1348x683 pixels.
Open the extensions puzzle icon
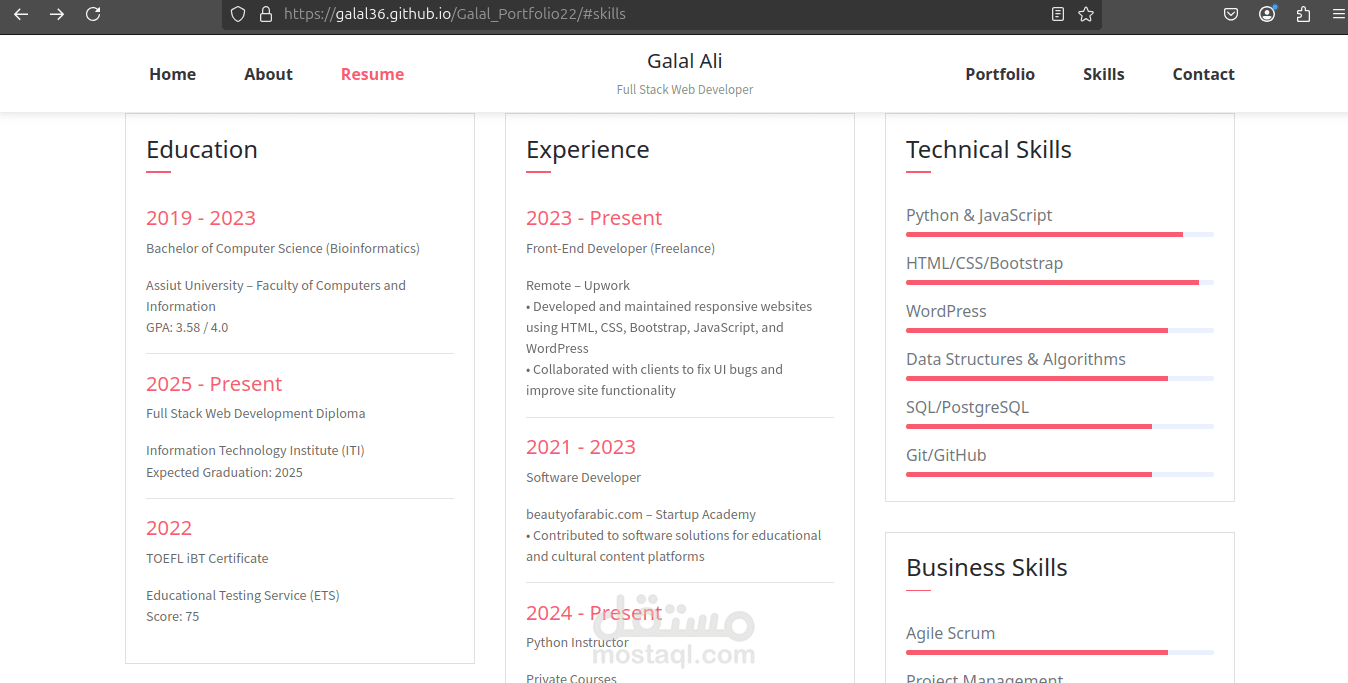[1303, 14]
